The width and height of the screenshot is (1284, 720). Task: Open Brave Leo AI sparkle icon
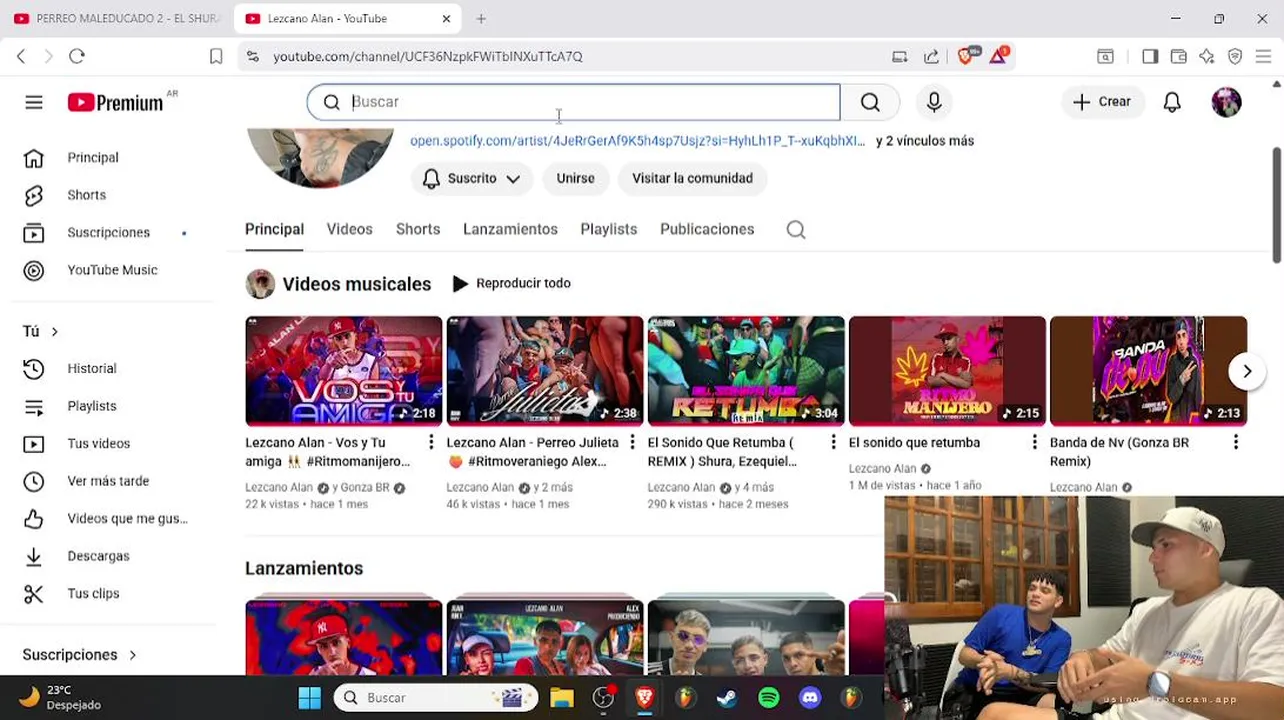1207,57
